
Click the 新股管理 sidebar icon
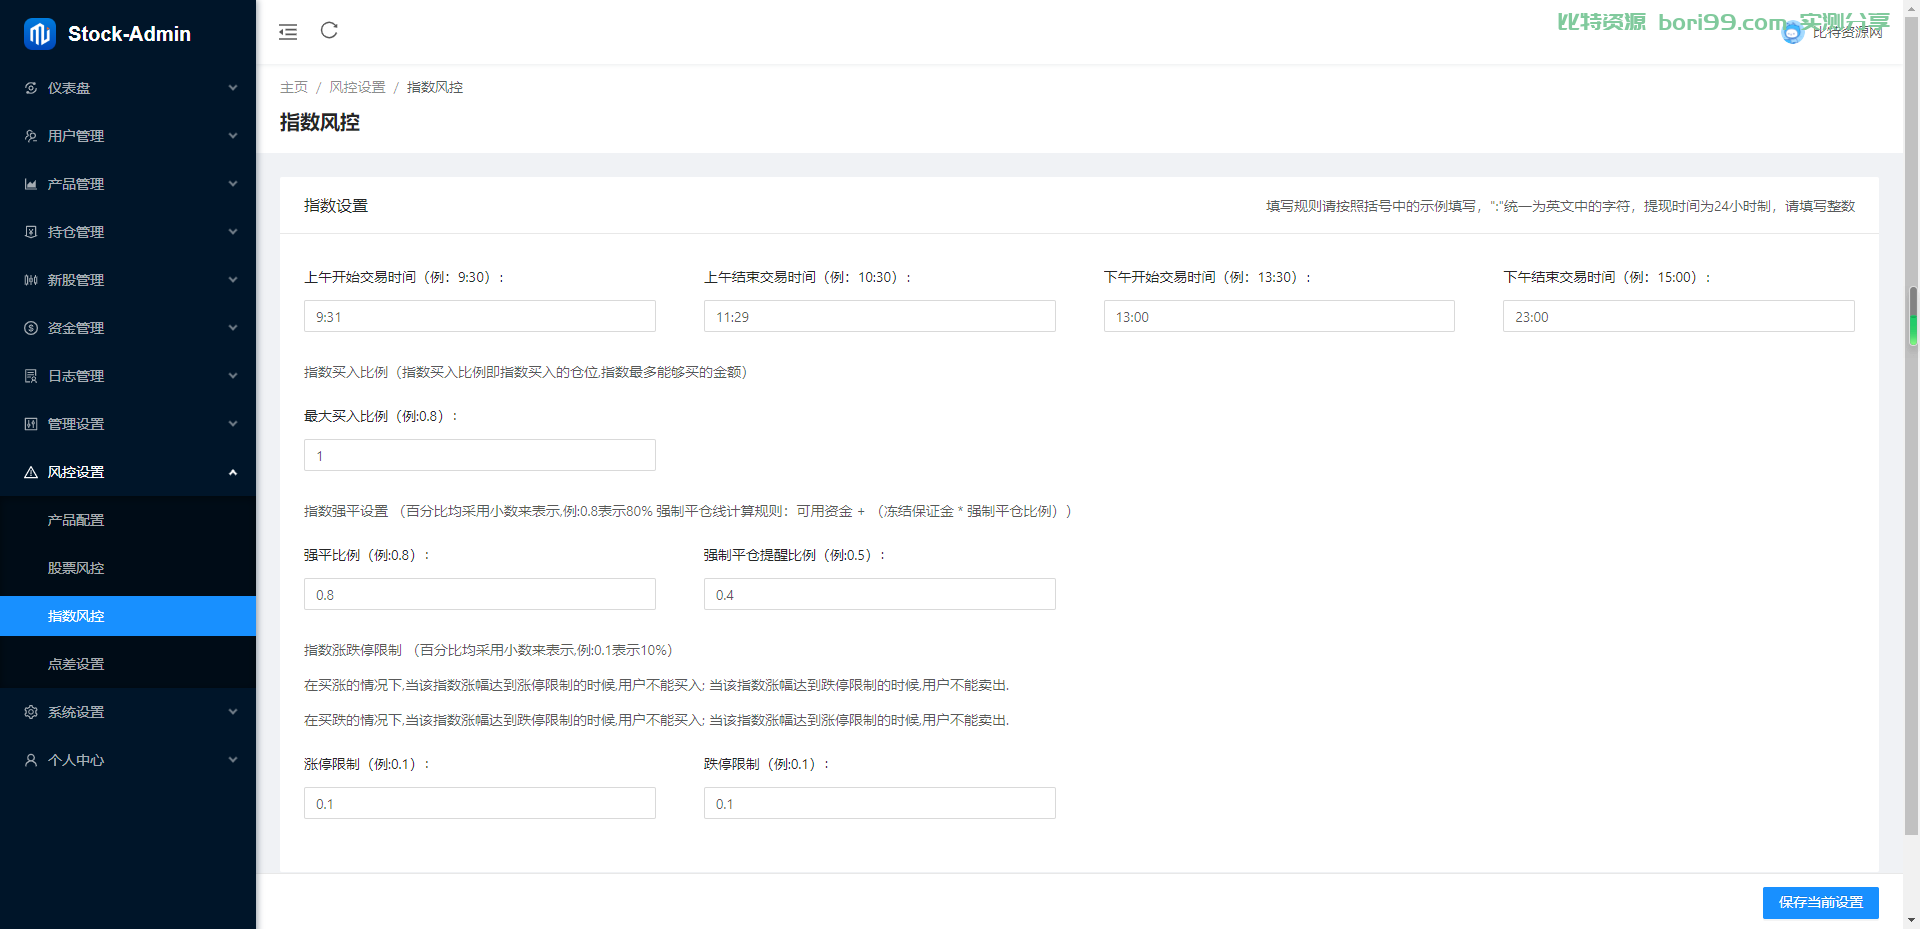coord(31,280)
